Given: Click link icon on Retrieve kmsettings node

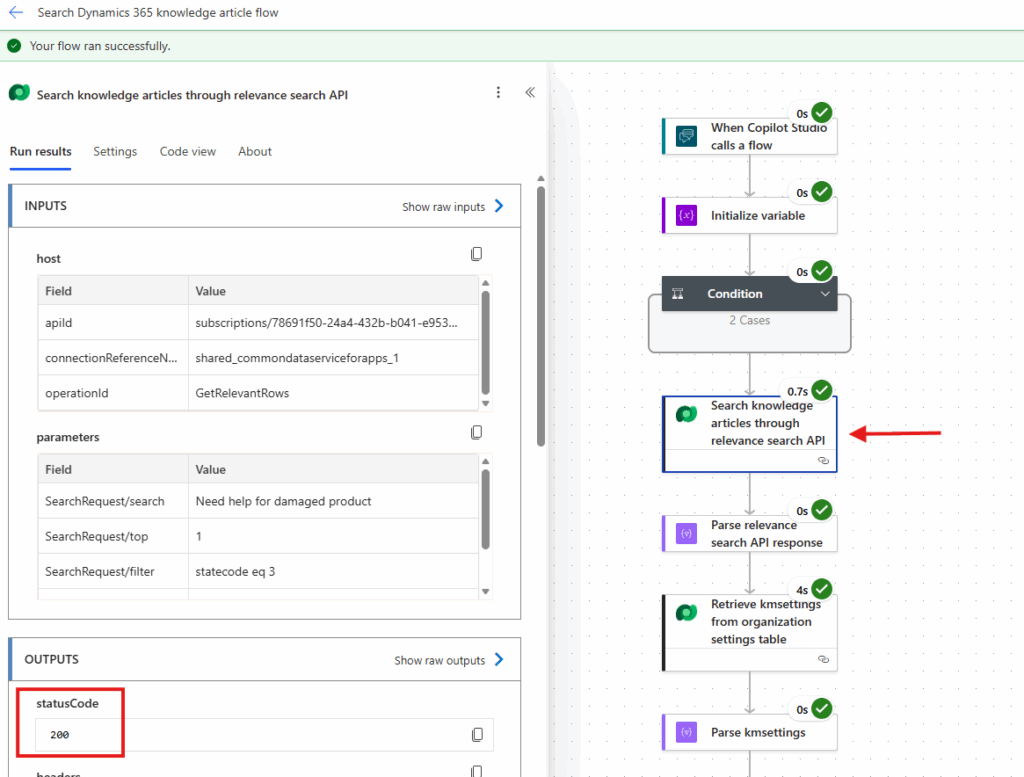Looking at the screenshot, I should 823,660.
